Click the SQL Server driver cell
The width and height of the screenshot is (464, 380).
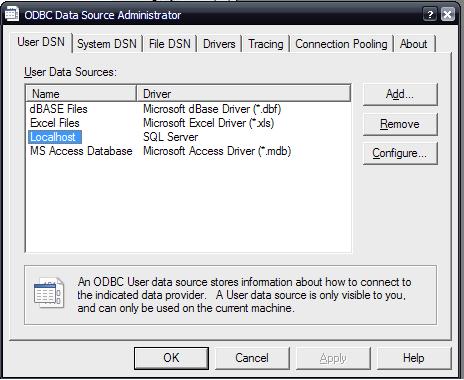[x=170, y=137]
